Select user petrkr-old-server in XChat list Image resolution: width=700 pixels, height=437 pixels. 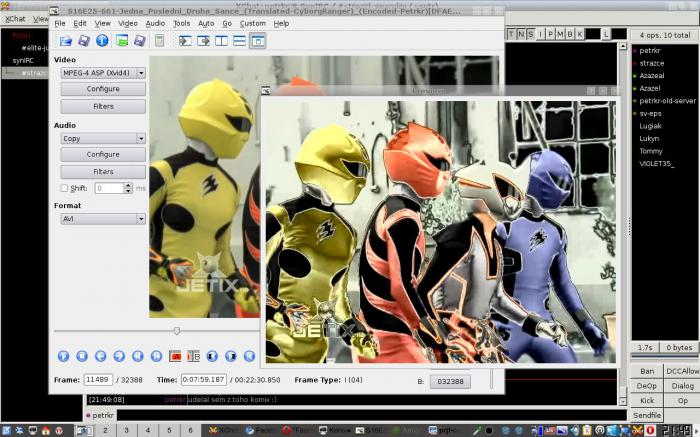pyautogui.click(x=667, y=100)
